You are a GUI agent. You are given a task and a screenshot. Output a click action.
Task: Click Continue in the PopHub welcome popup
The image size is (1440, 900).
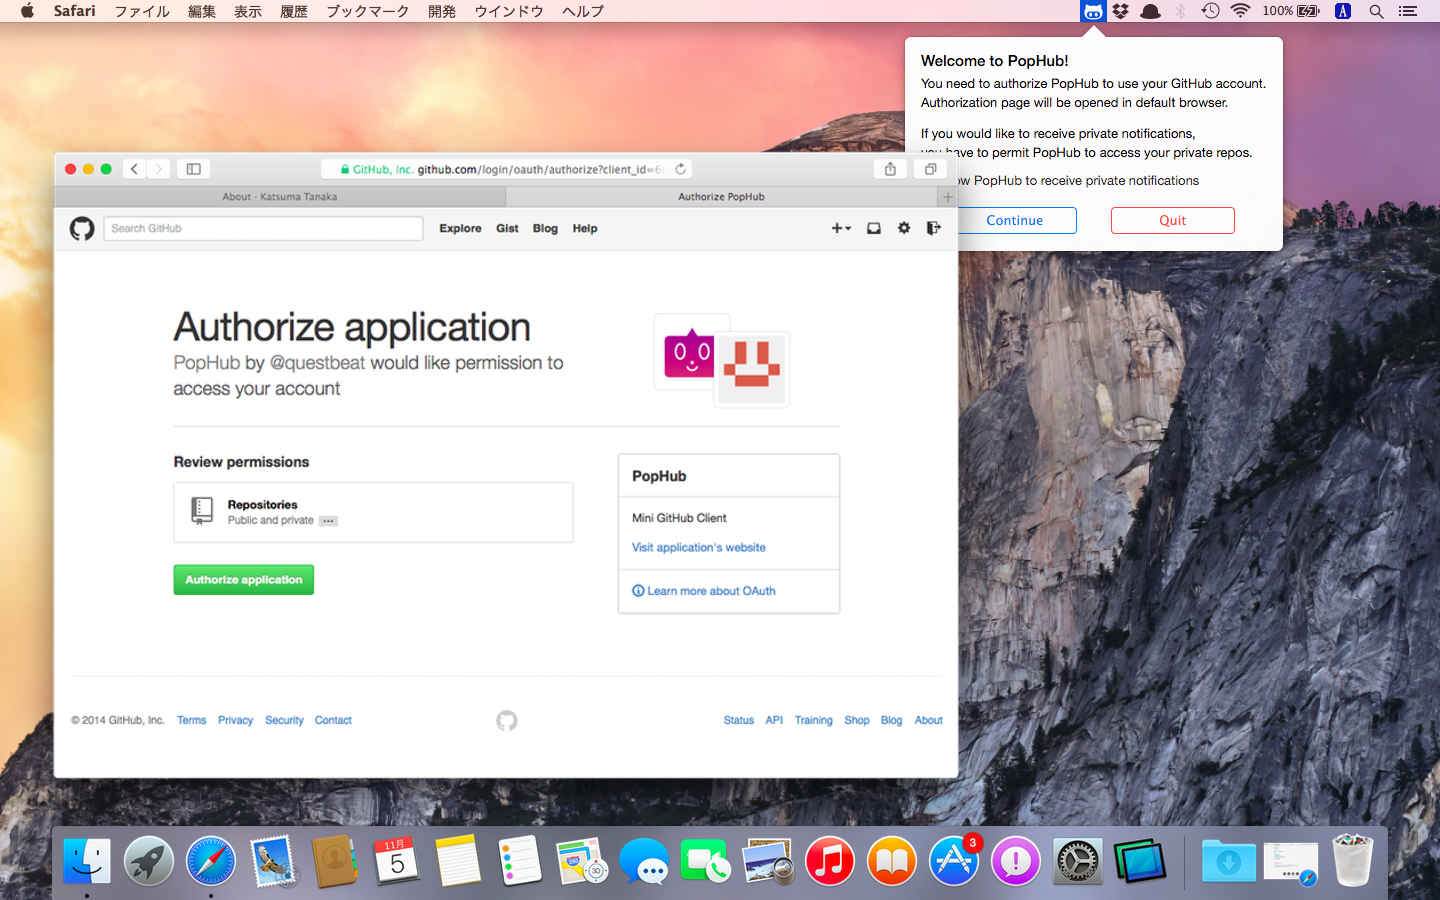pyautogui.click(x=1014, y=220)
